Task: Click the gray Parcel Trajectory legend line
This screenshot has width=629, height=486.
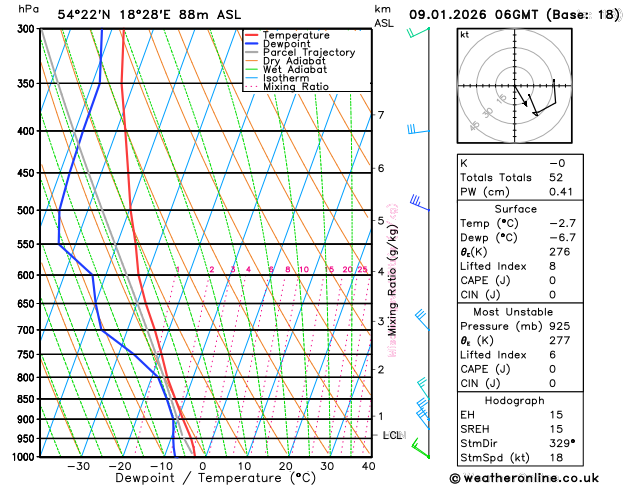Action: [x=251, y=52]
